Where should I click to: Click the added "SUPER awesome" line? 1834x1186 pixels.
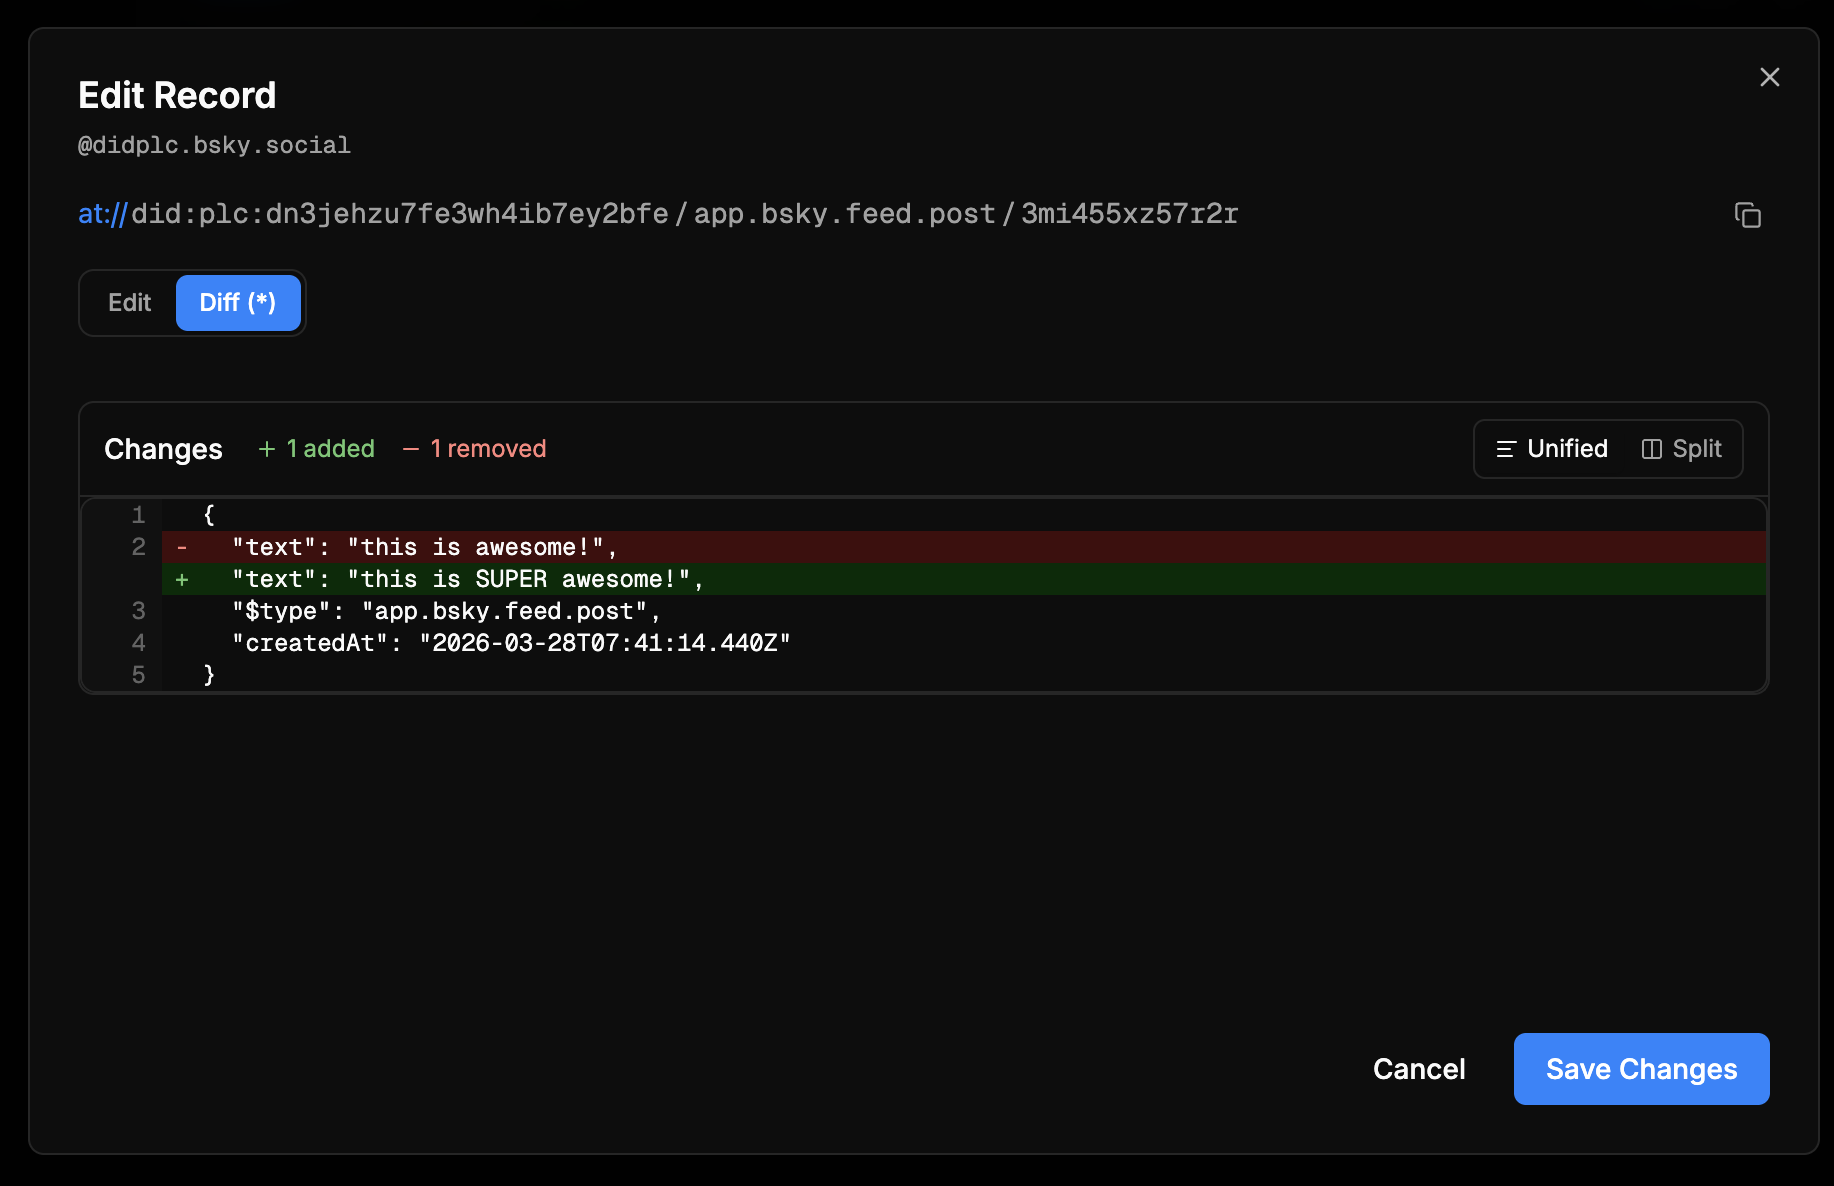[468, 580]
